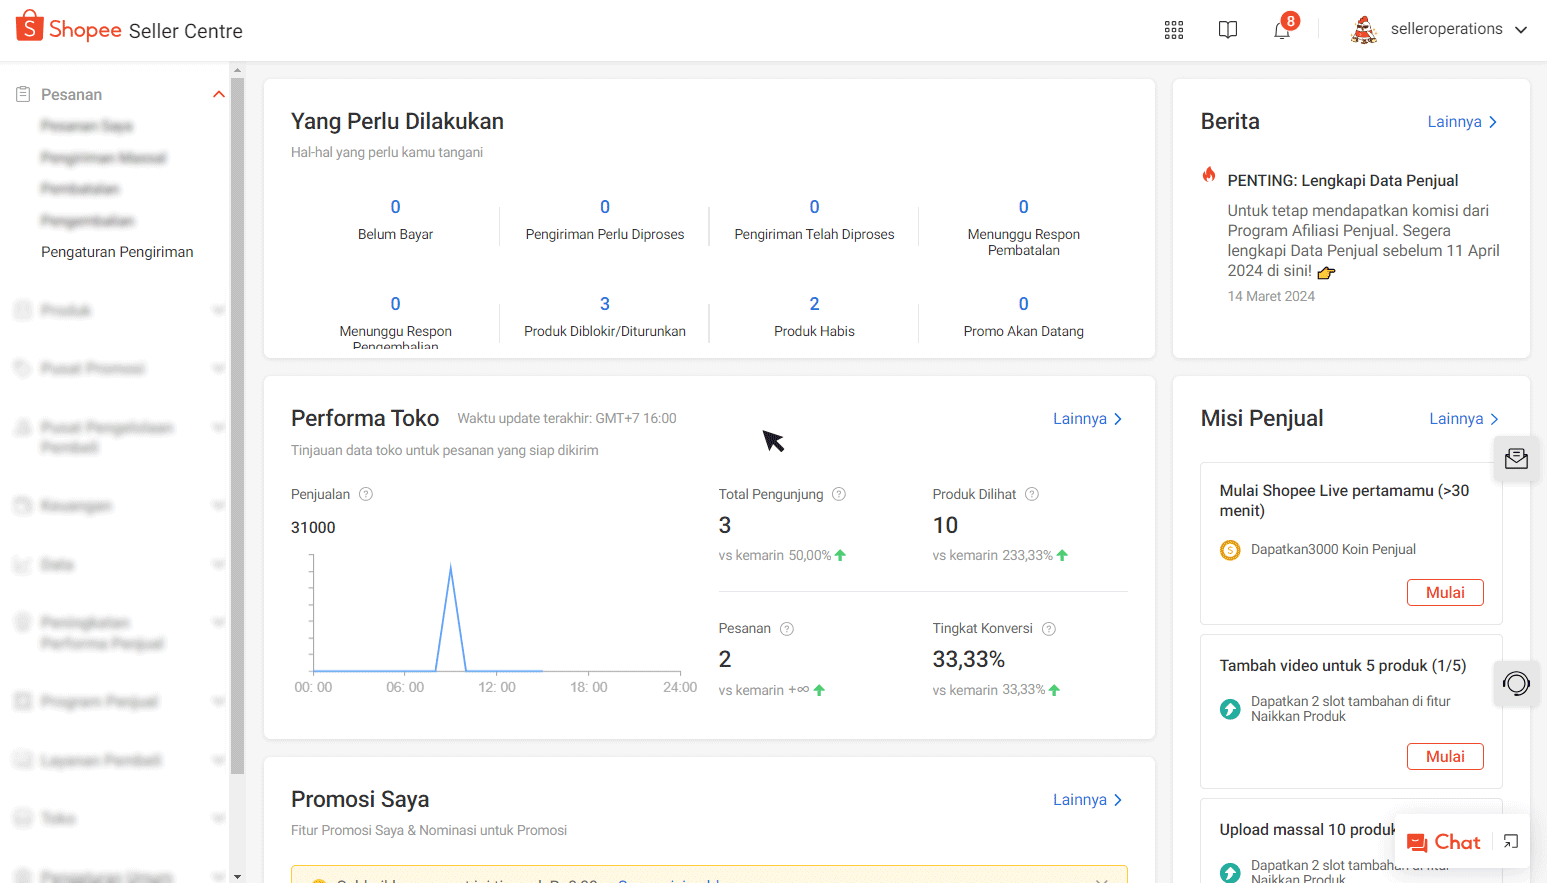This screenshot has width=1547, height=883.
Task: Open Produk Habis count of 2
Action: click(814, 304)
